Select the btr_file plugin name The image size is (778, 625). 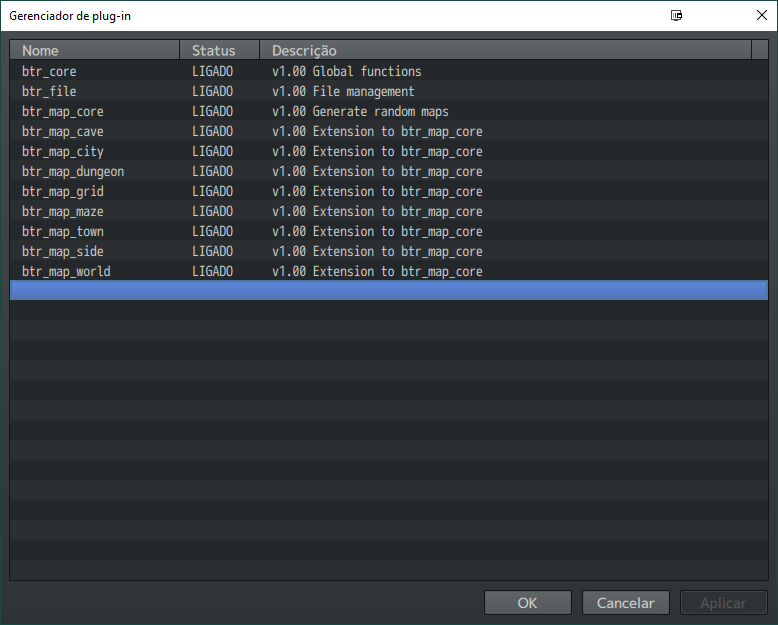click(x=49, y=91)
